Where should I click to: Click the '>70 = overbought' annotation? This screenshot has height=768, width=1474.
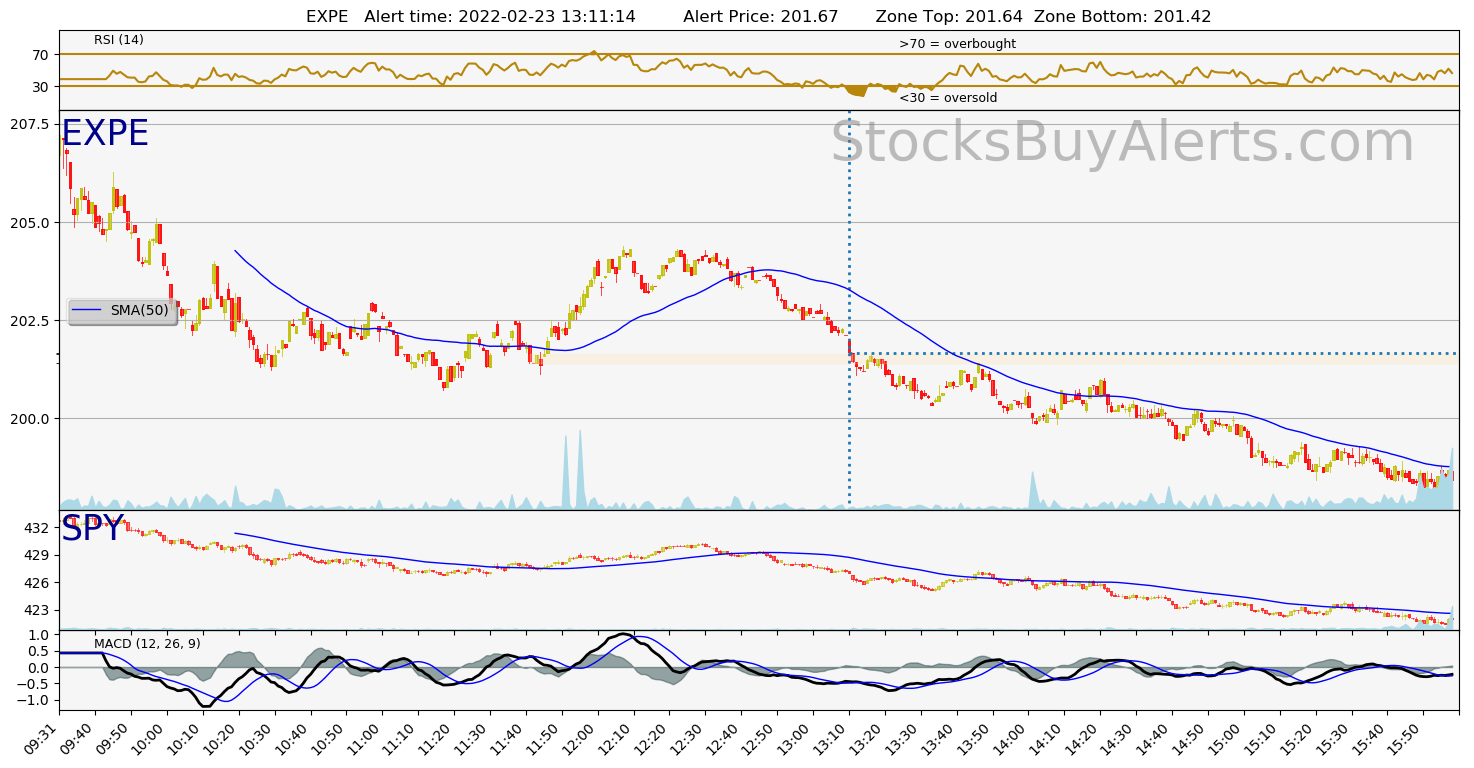point(957,44)
